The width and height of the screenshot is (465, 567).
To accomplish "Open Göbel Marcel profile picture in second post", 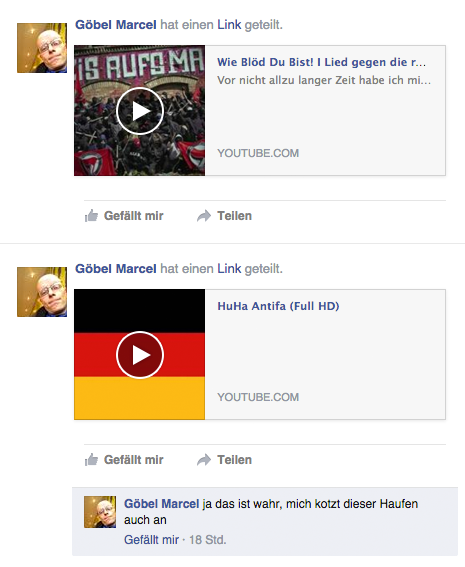I will pyautogui.click(x=42, y=292).
